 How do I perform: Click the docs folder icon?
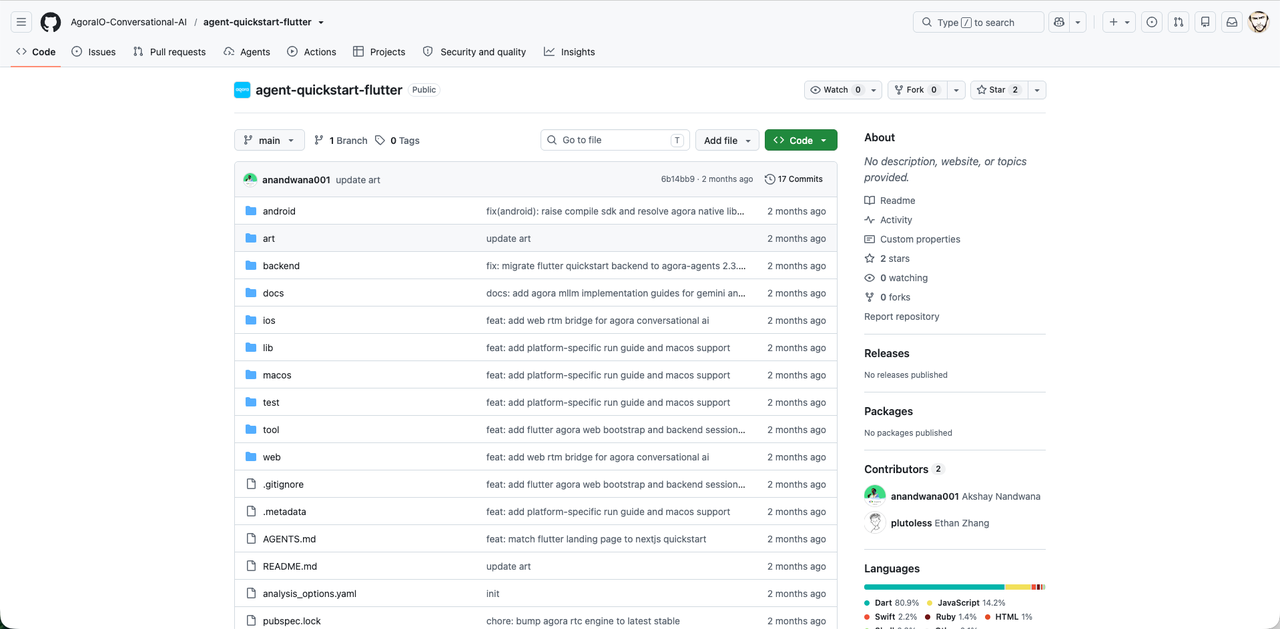coord(251,293)
